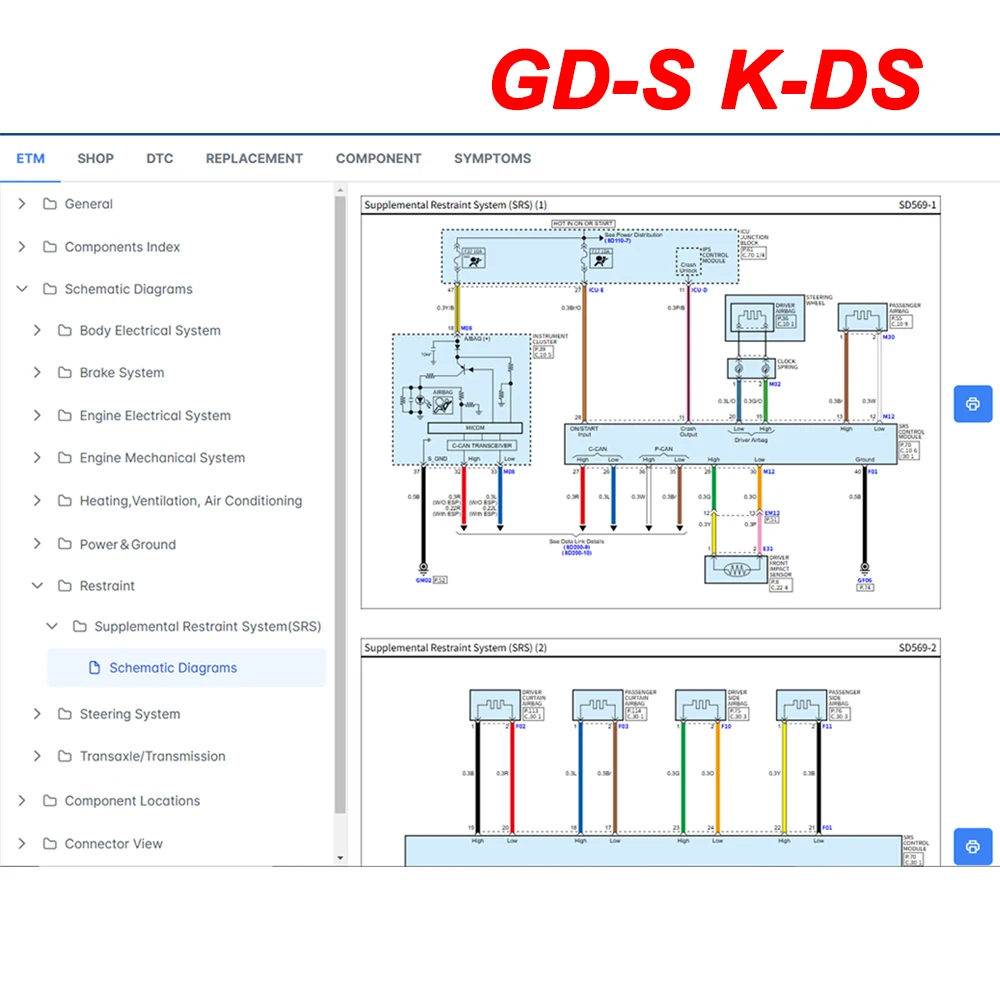The height and width of the screenshot is (1000, 1000).
Task: Open the DTC tab
Action: [159, 158]
